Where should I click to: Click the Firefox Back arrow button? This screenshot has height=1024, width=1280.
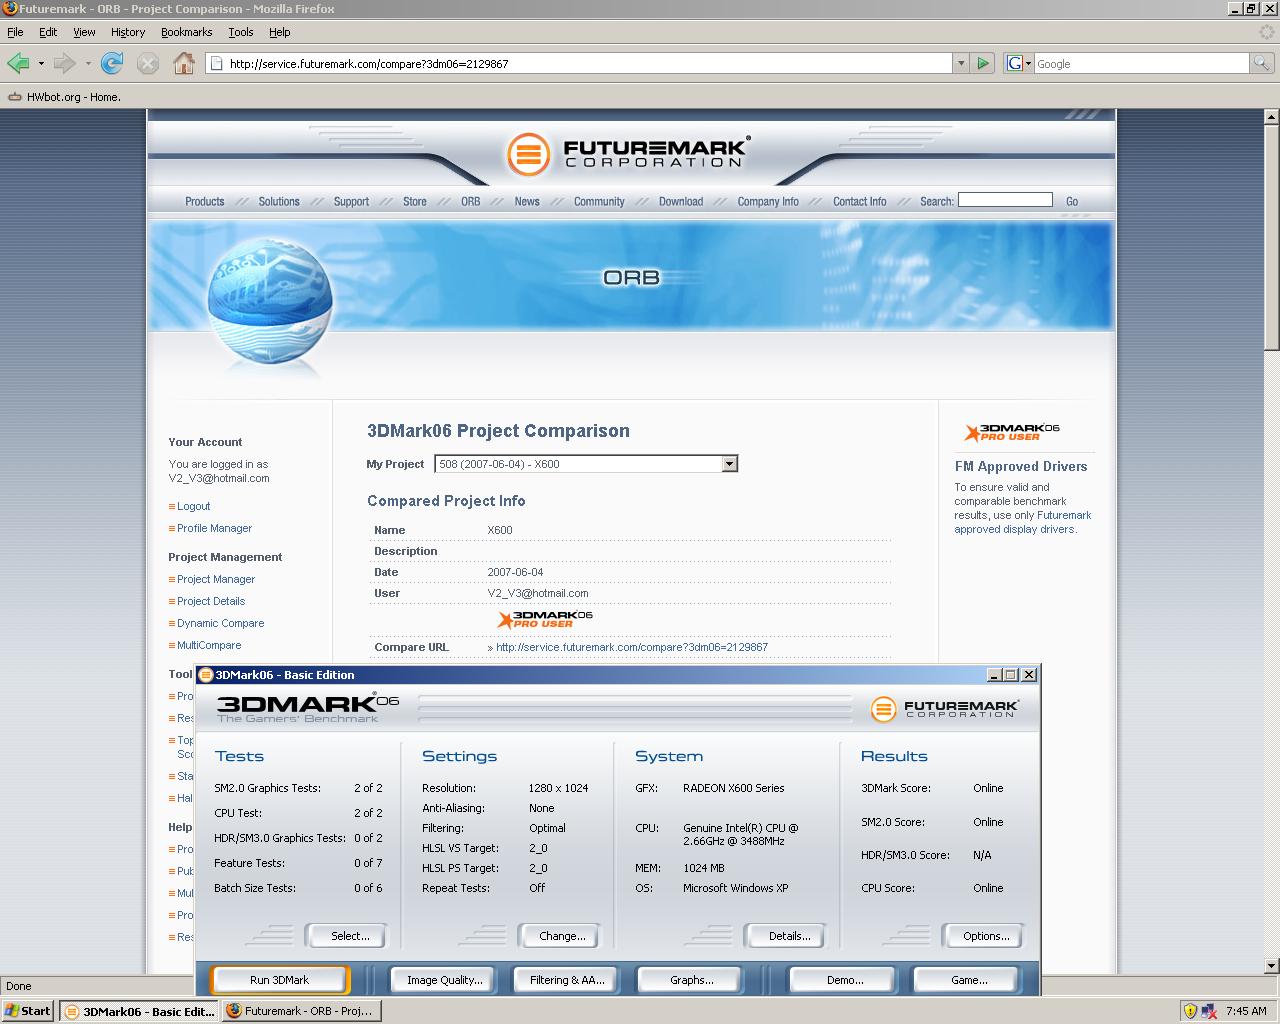pos(18,63)
